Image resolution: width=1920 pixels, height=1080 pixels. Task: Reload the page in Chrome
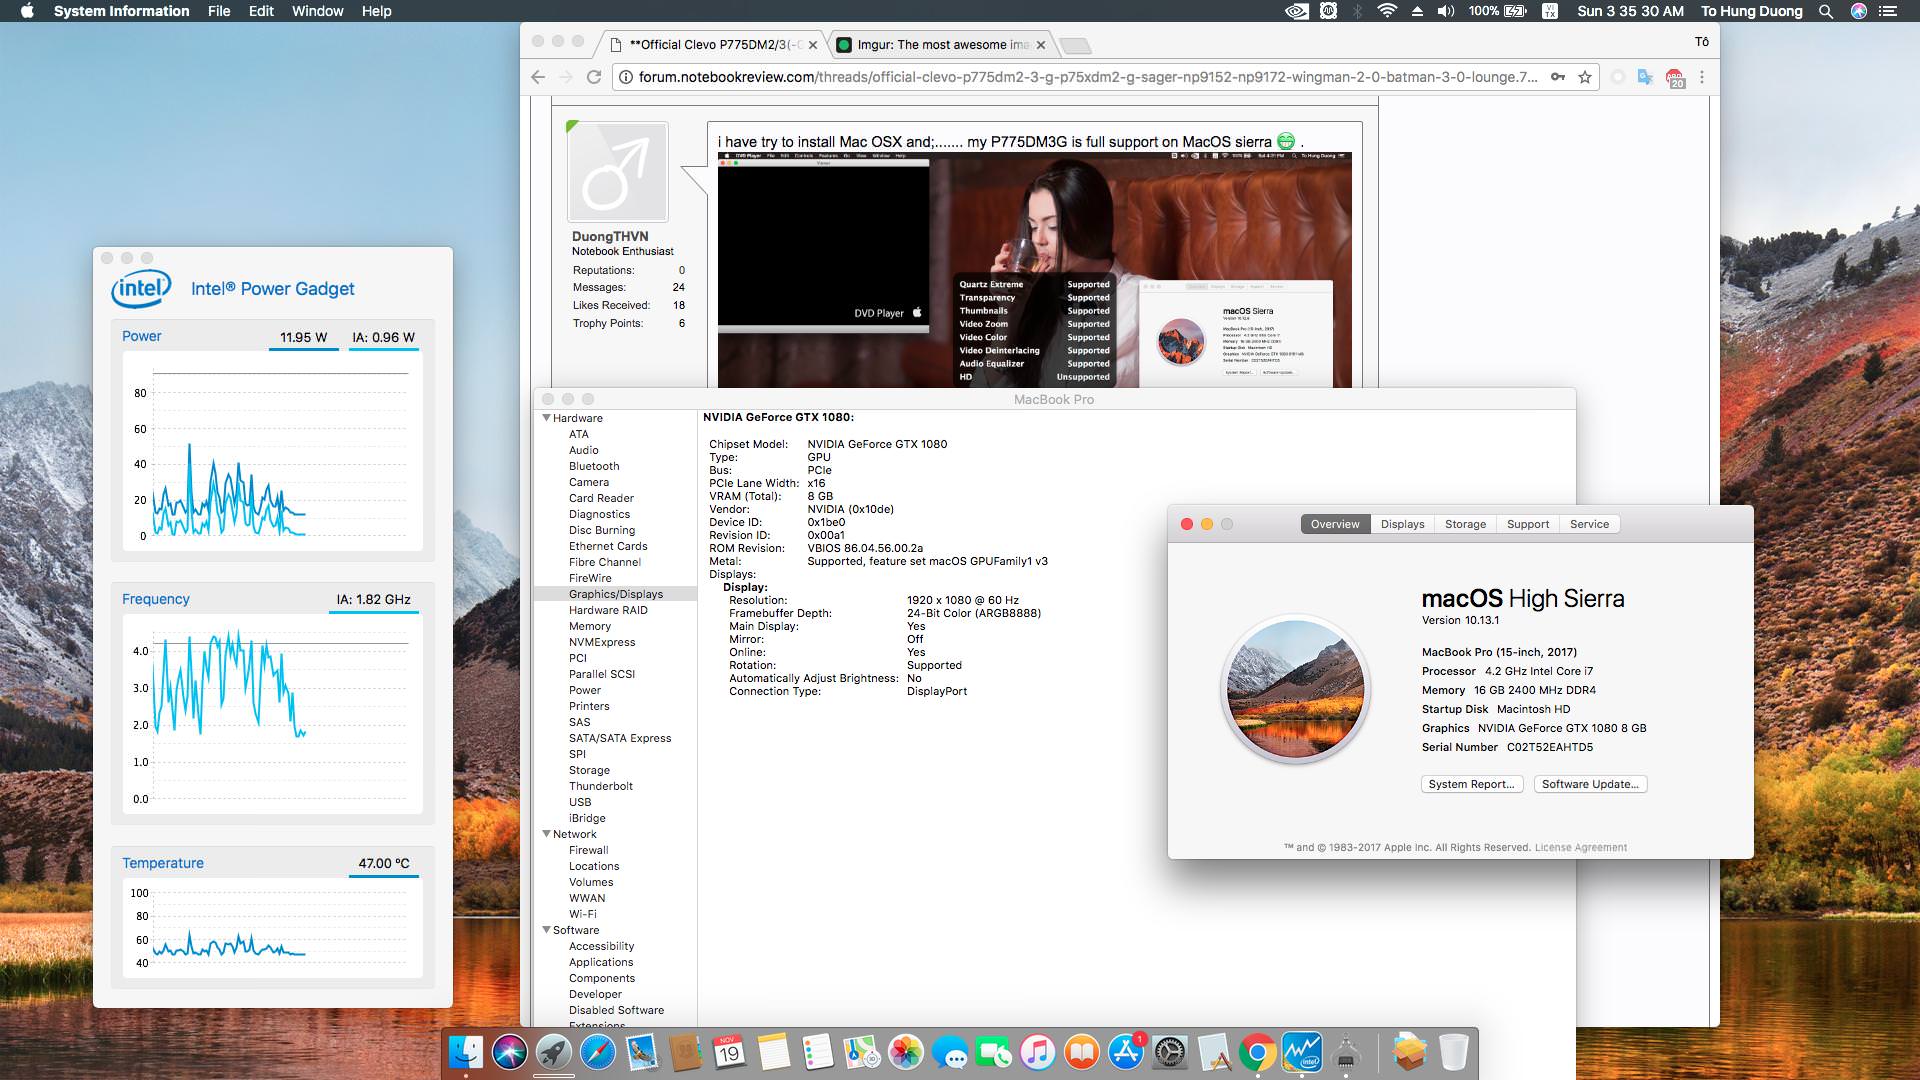coord(594,77)
